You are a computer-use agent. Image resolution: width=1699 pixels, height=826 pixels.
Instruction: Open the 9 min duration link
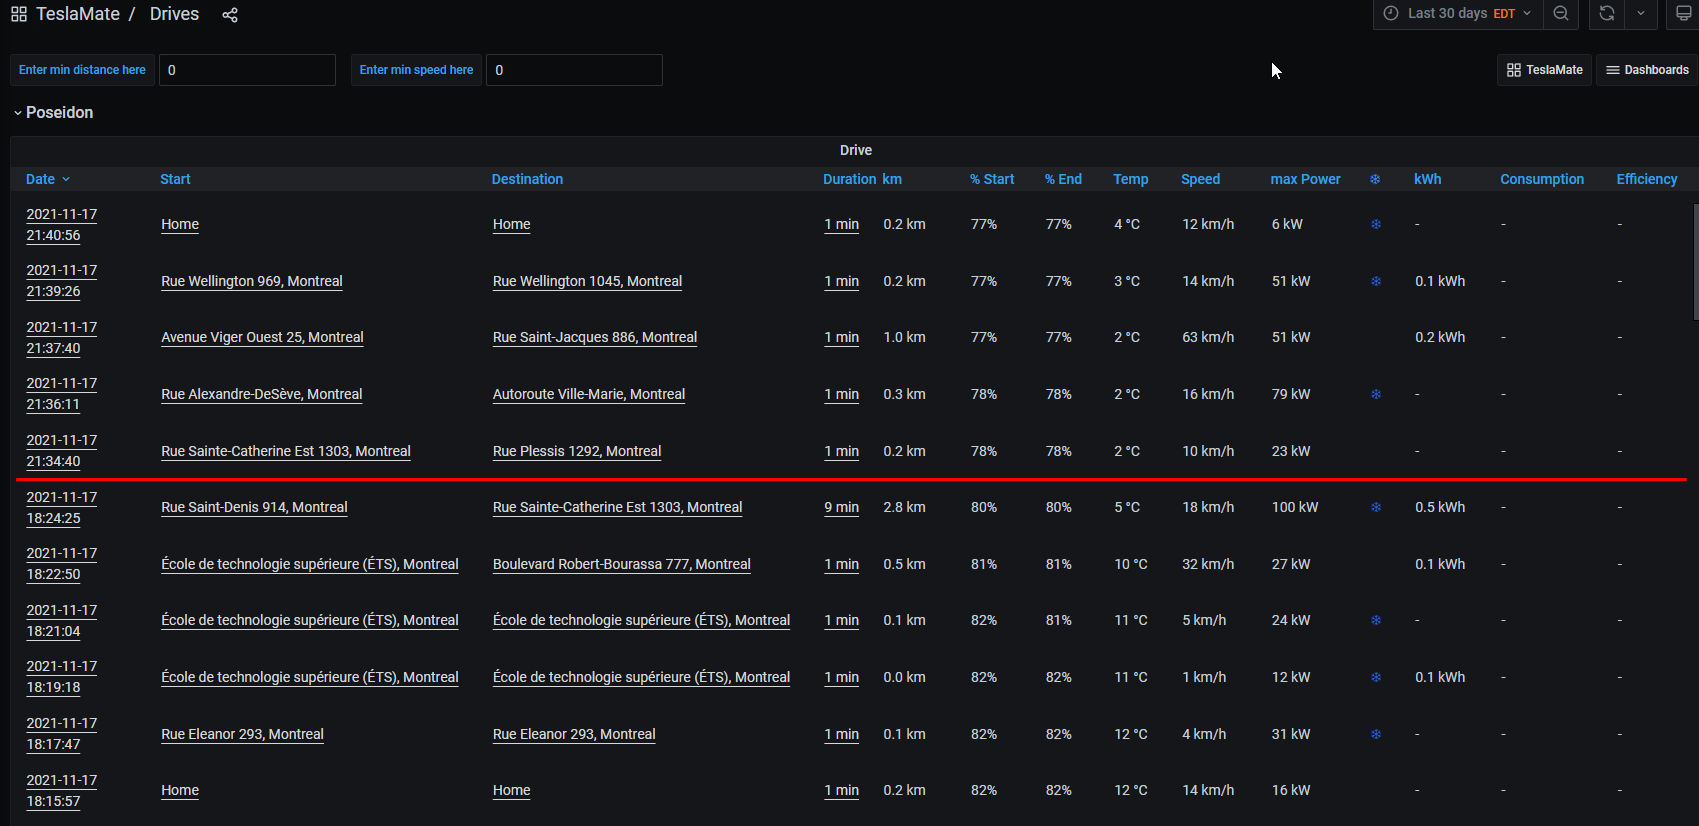pyautogui.click(x=841, y=507)
